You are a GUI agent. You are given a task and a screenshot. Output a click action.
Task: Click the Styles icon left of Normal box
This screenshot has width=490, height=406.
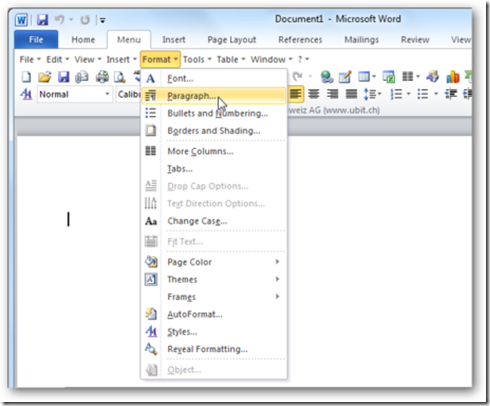click(x=26, y=94)
